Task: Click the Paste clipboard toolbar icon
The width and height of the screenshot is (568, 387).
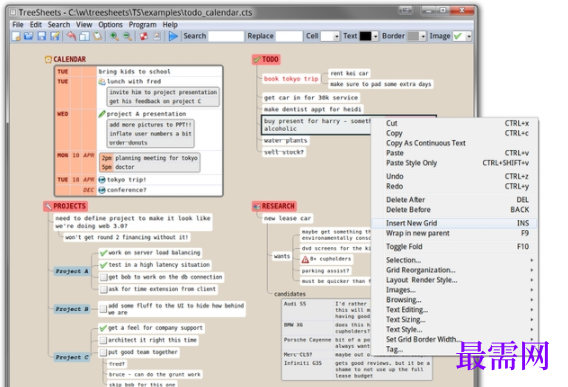Action: (x=97, y=36)
